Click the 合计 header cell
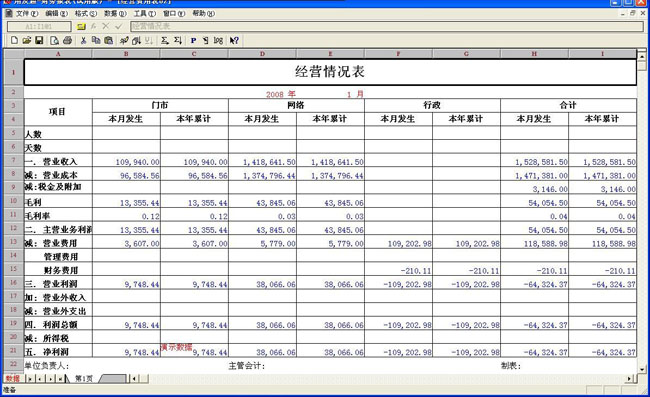The width and height of the screenshot is (650, 397). click(568, 105)
